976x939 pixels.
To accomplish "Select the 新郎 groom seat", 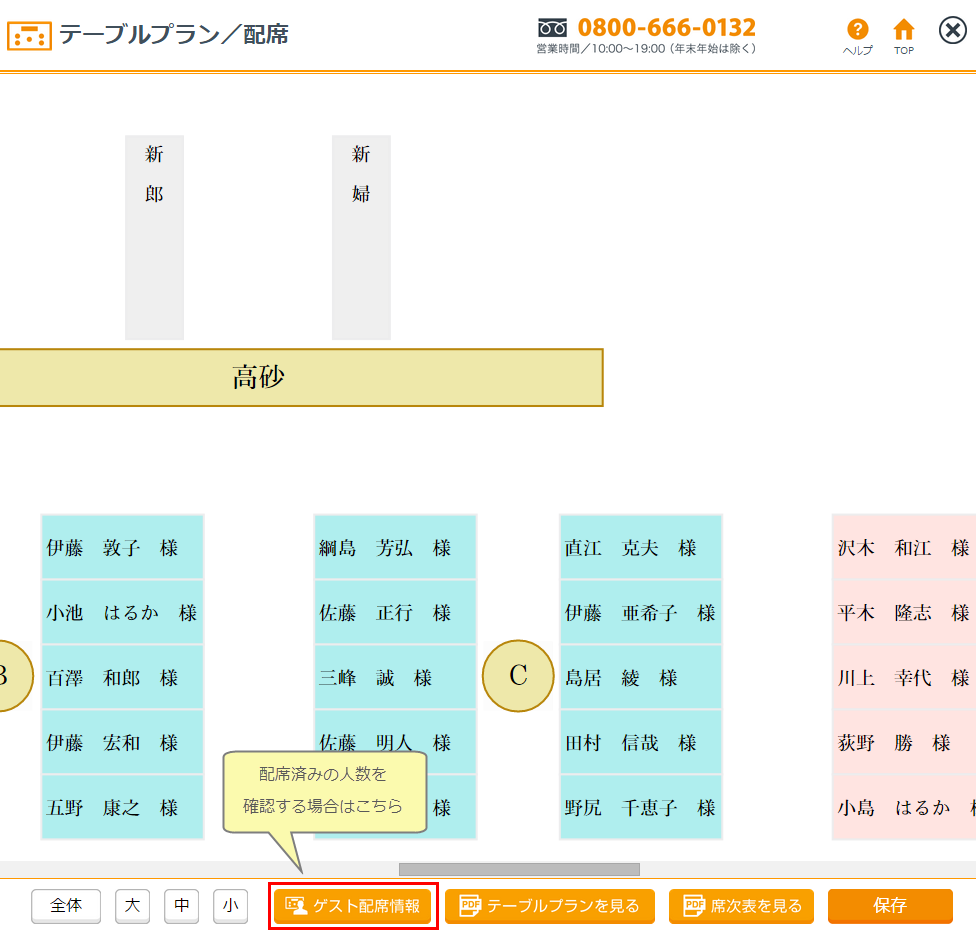I will pos(154,237).
